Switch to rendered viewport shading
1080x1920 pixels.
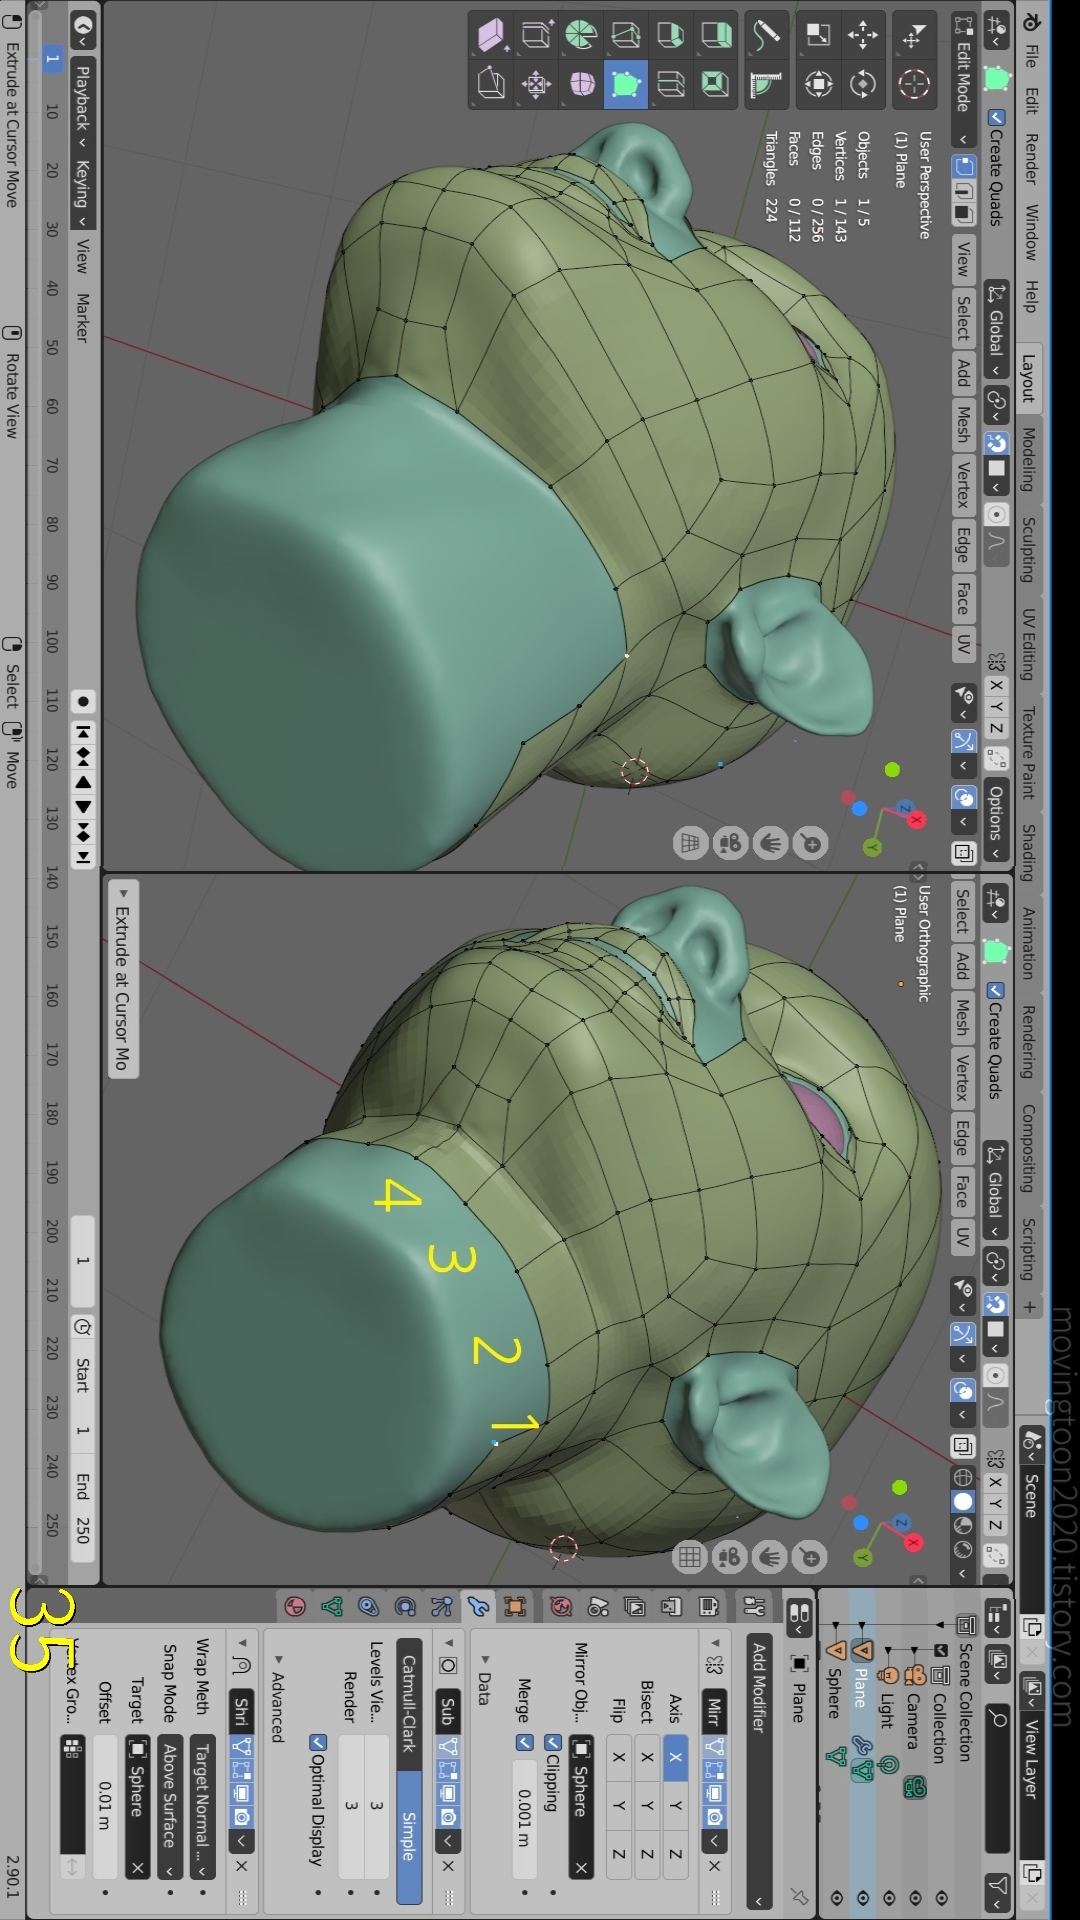[x=962, y=1549]
